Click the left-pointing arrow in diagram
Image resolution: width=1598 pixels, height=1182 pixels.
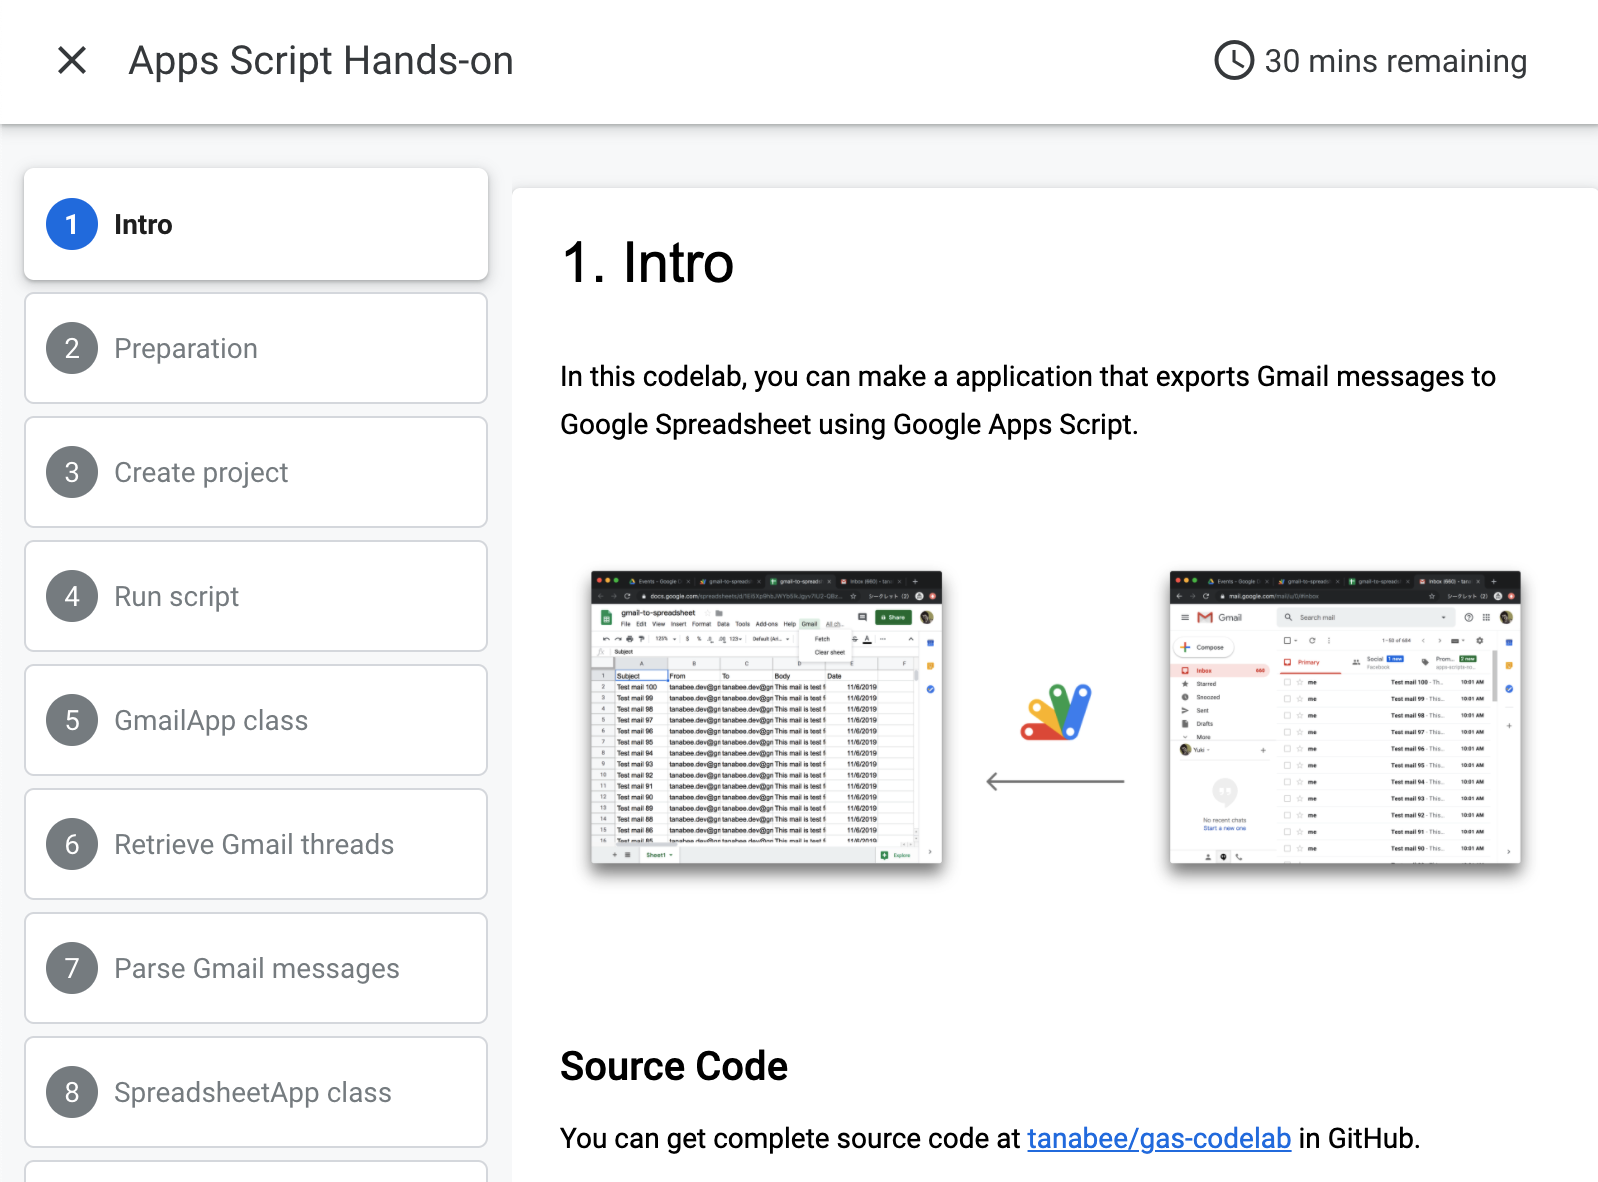tap(1055, 781)
